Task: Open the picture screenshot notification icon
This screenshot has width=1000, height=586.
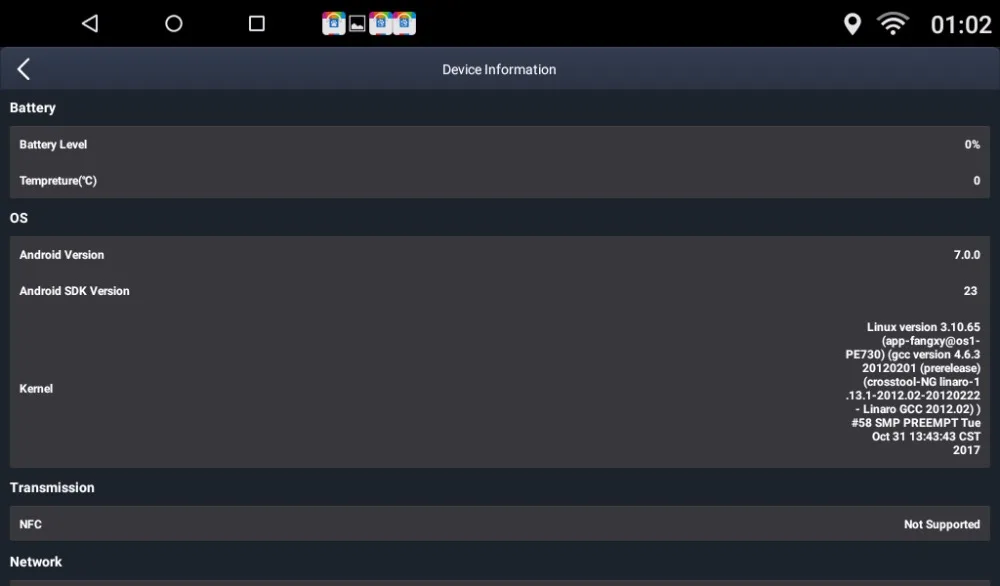Action: (x=357, y=24)
